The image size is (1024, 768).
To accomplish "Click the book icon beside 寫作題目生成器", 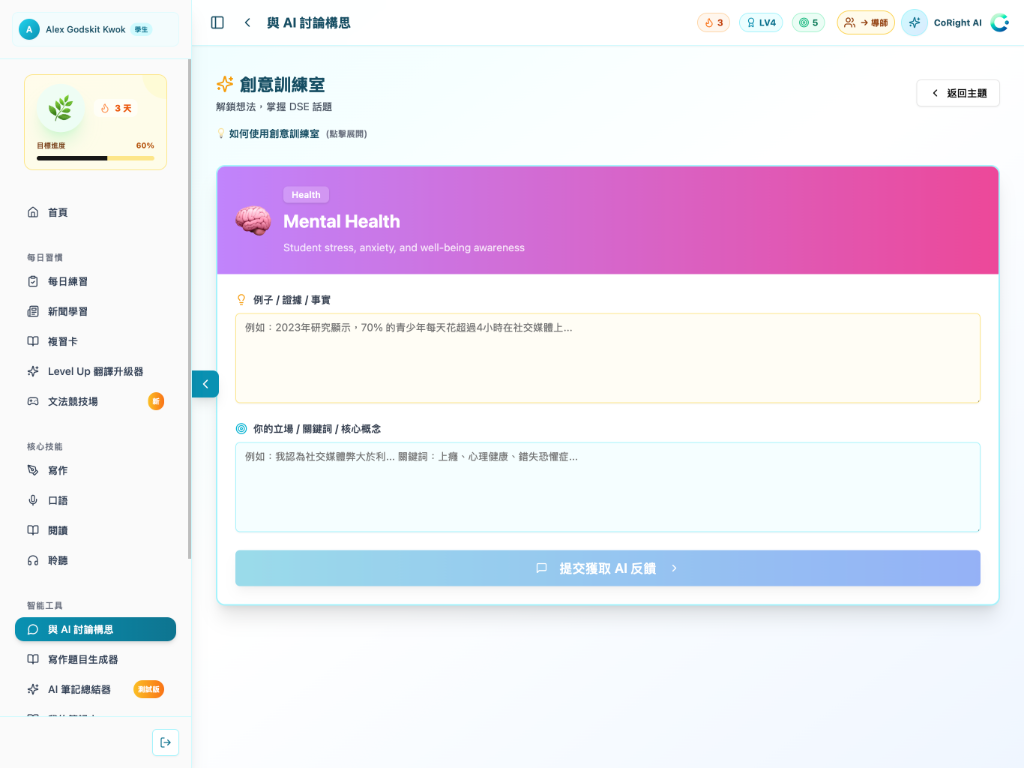I will click(33, 660).
